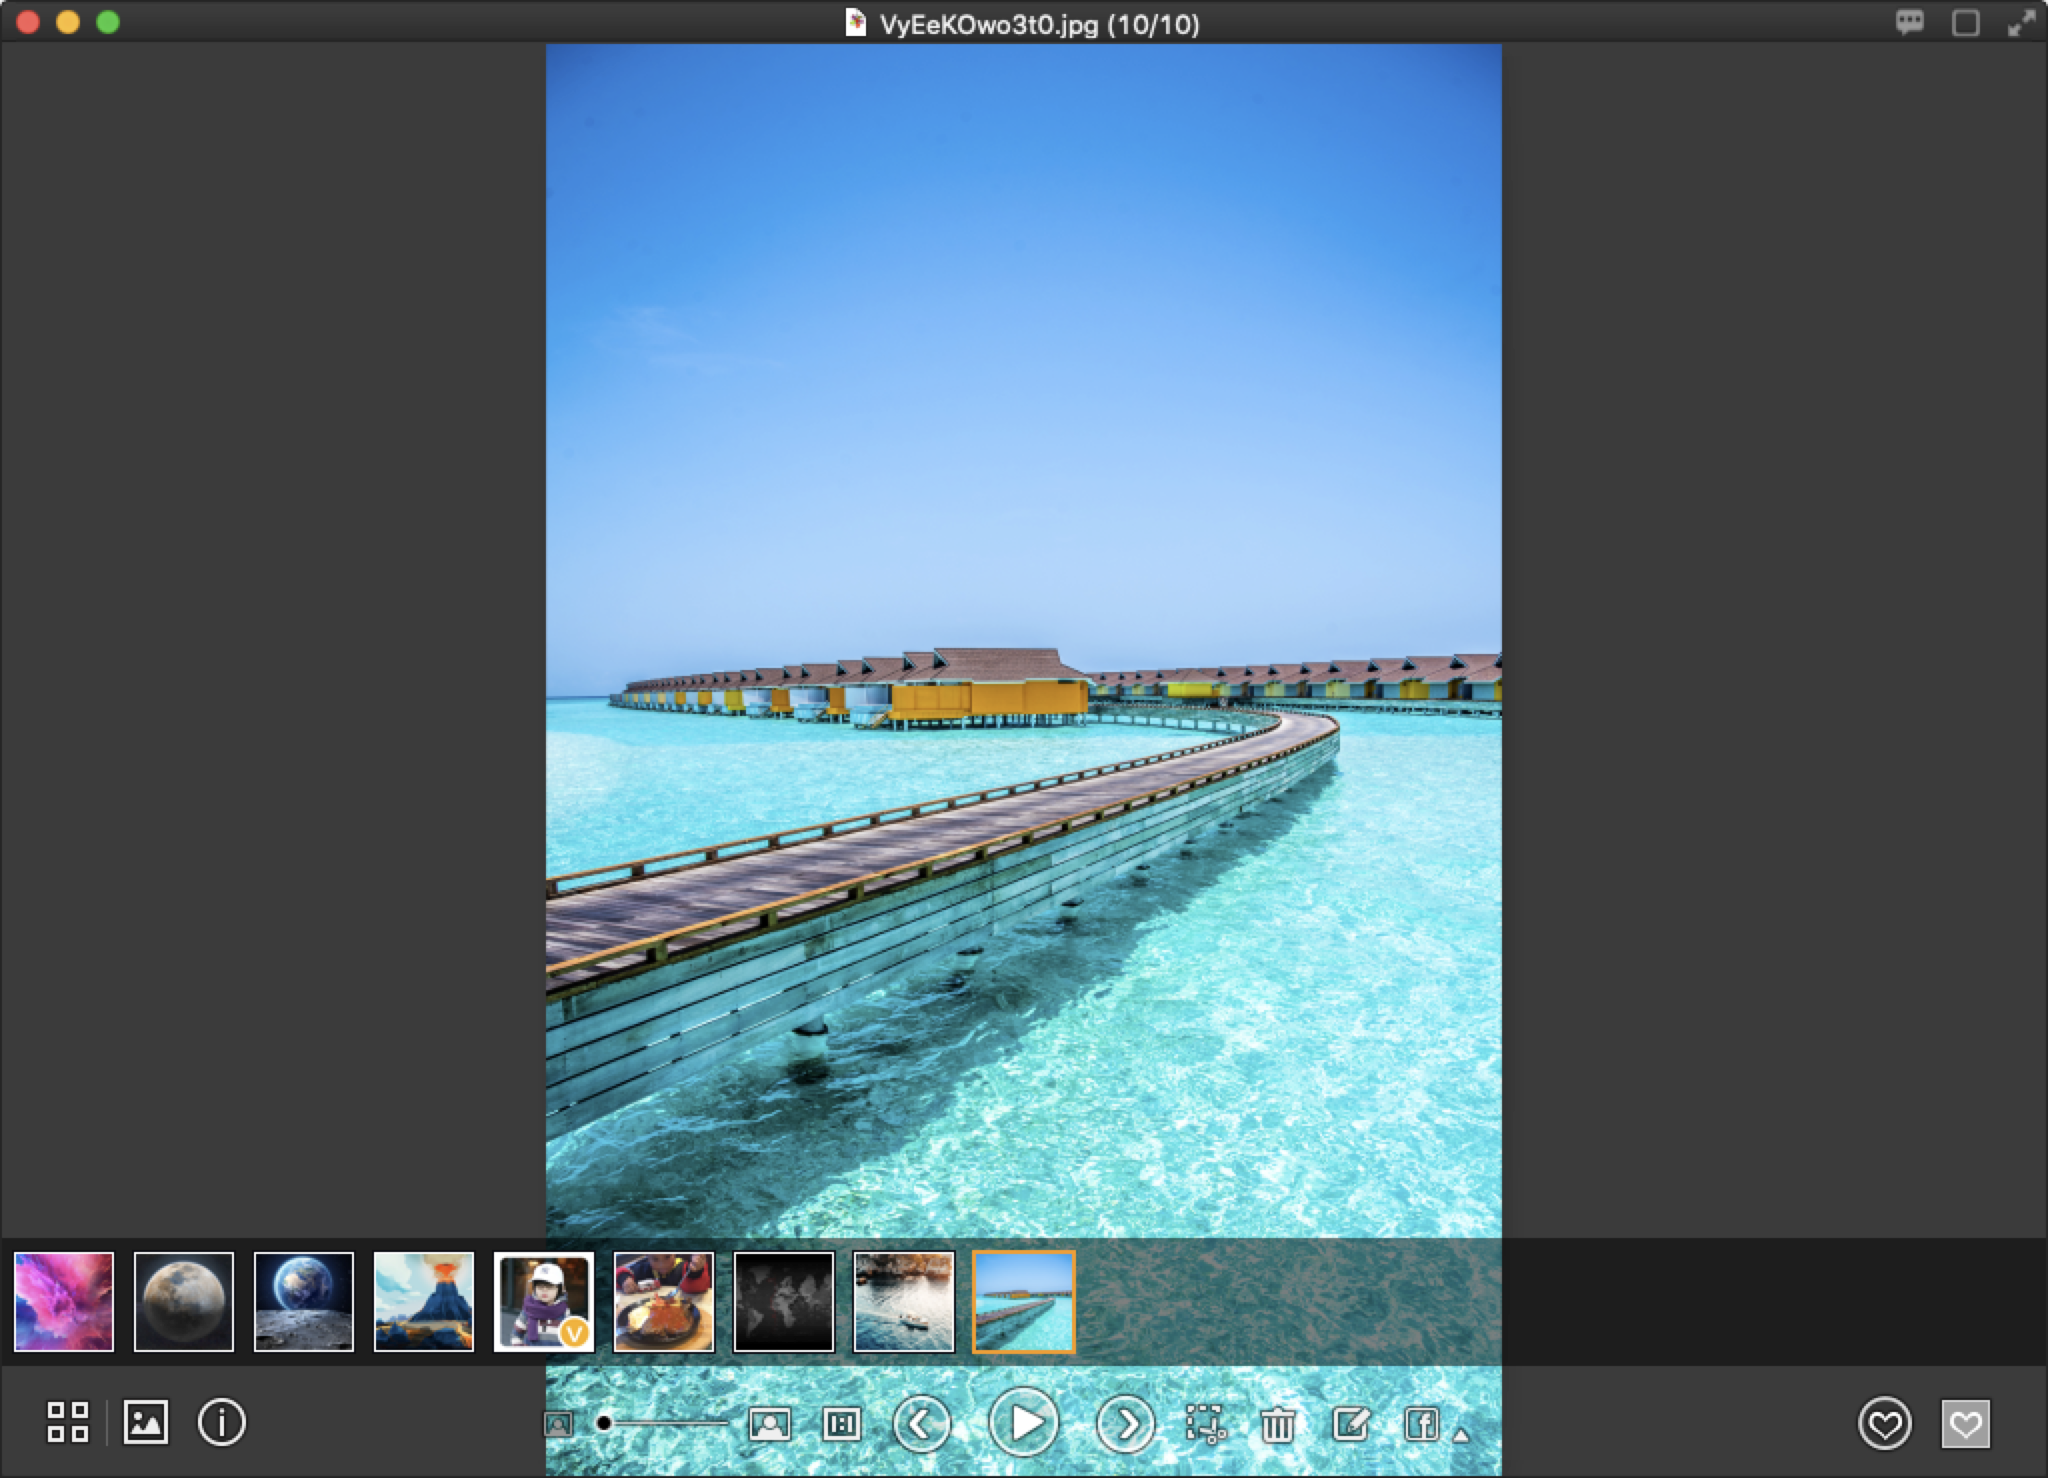The image size is (2048, 1478).
Task: Start slideshow with play button
Action: (x=1024, y=1422)
